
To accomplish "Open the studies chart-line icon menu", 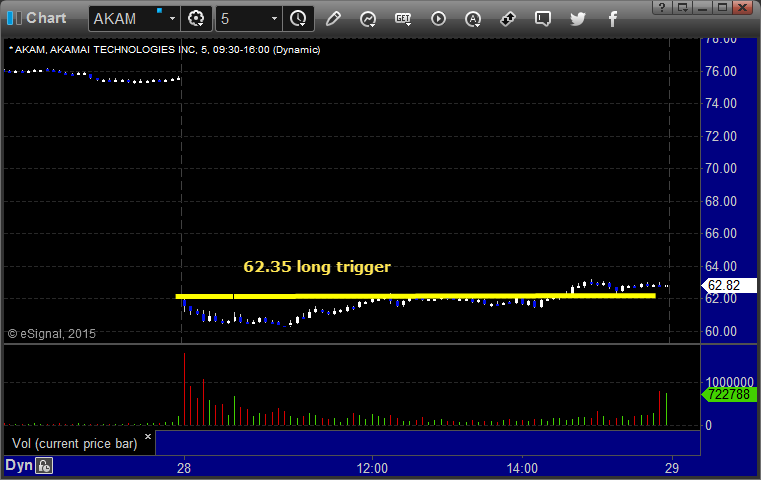I will (x=368, y=19).
